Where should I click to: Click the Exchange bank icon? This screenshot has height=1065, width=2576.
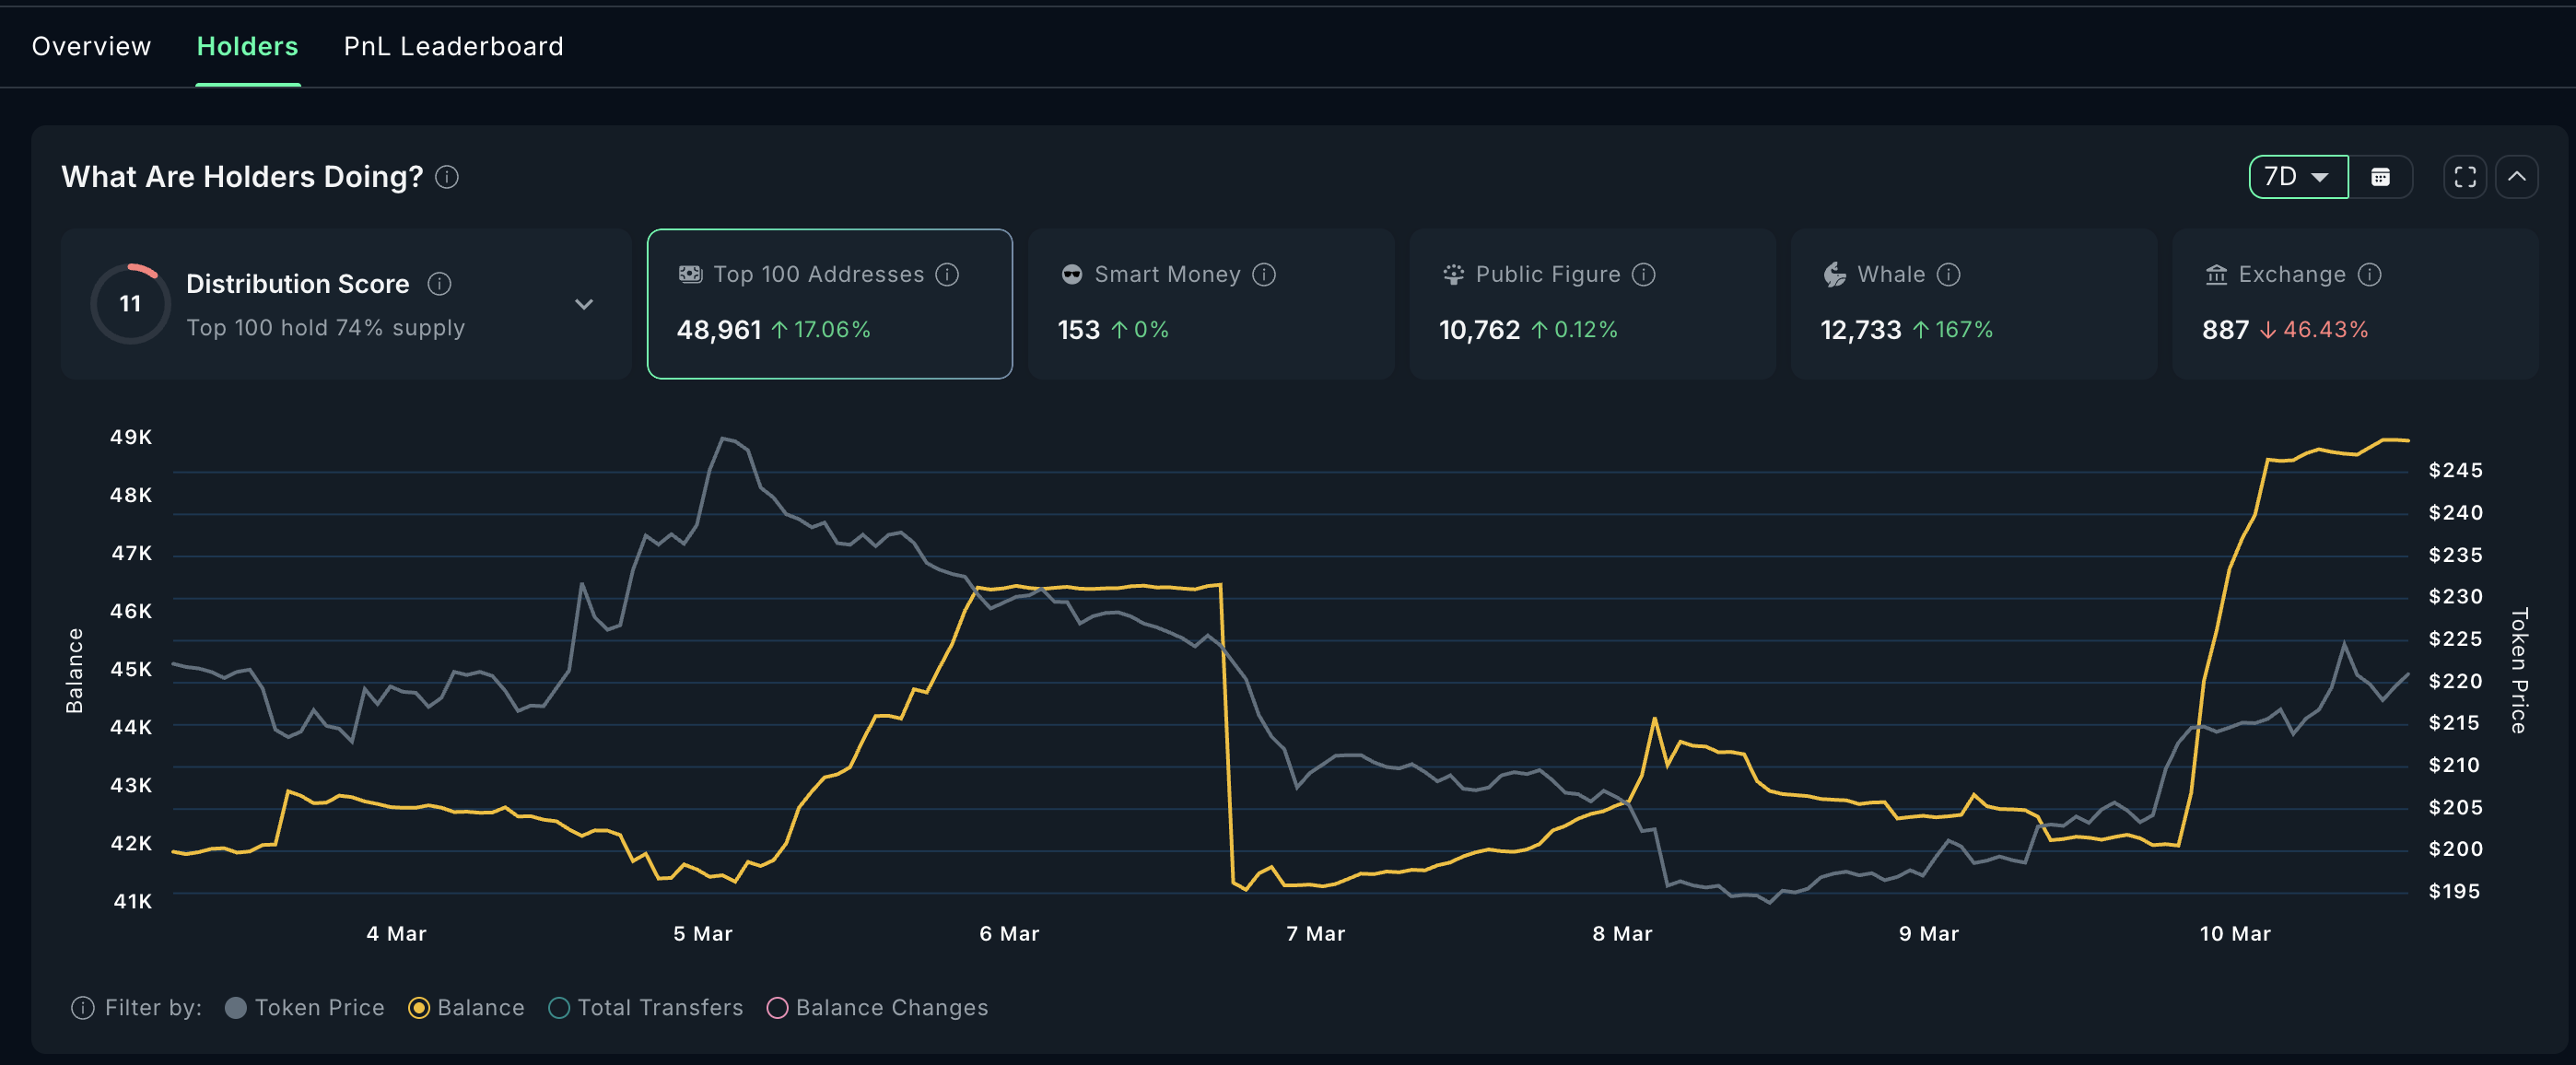[2216, 274]
